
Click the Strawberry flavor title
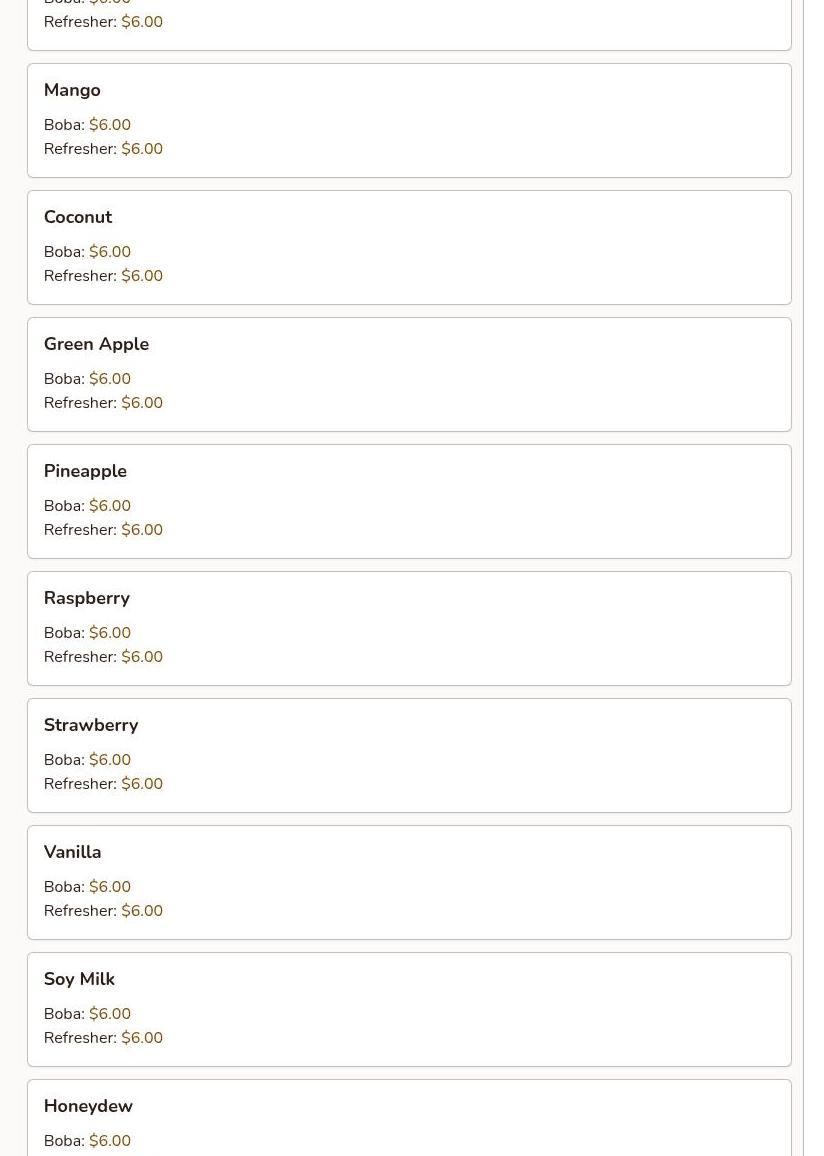[91, 725]
